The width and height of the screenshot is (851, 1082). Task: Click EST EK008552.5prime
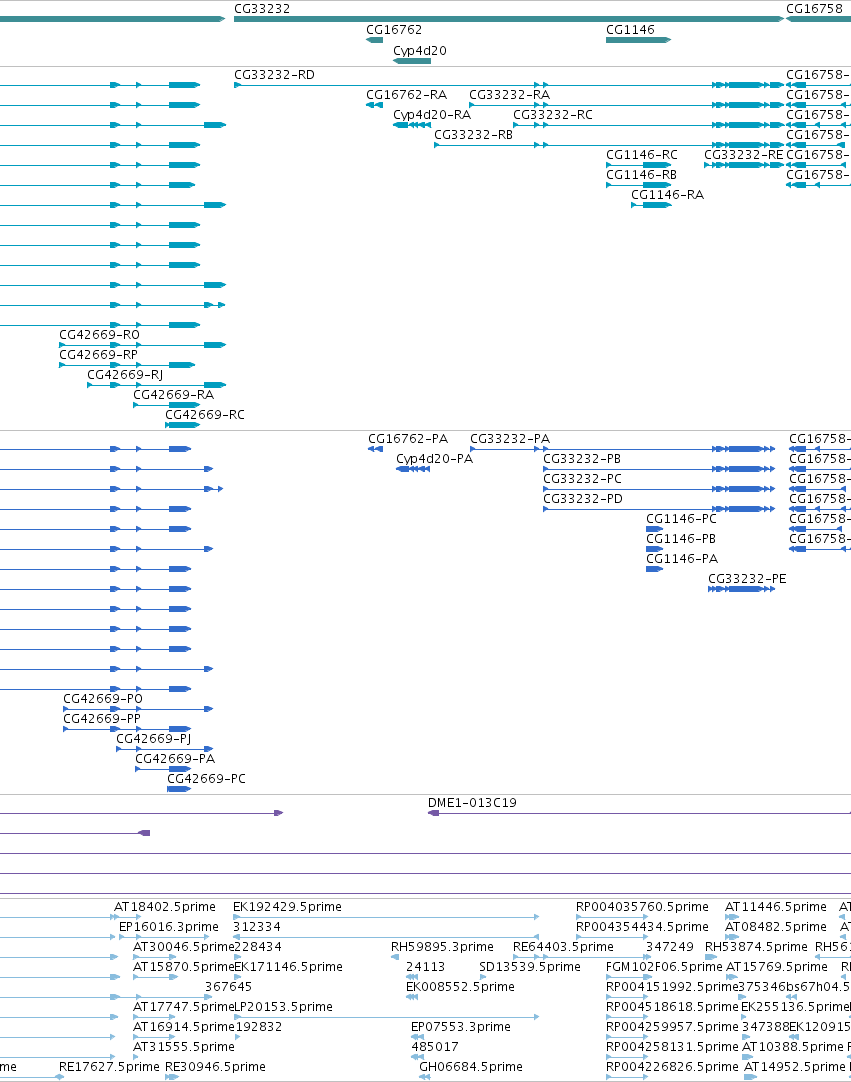(x=412, y=997)
